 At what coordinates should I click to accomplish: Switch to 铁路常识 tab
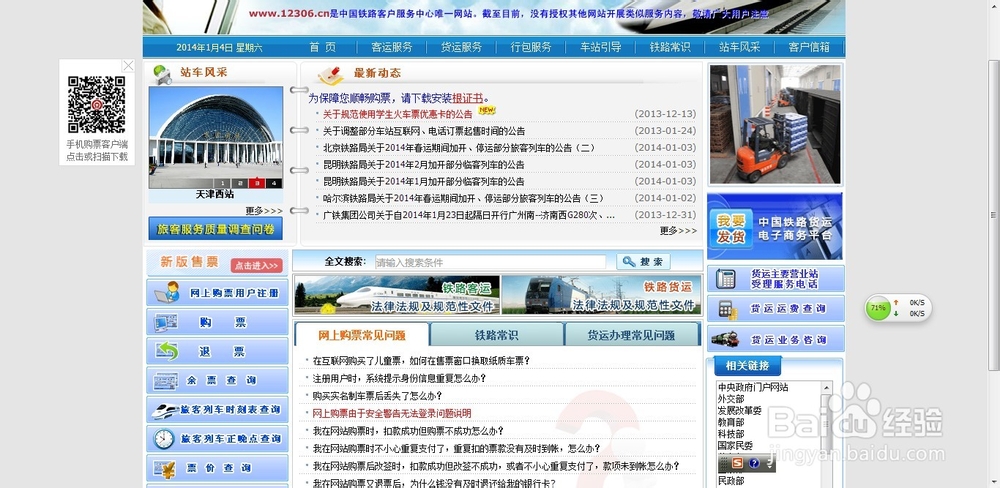(496, 335)
